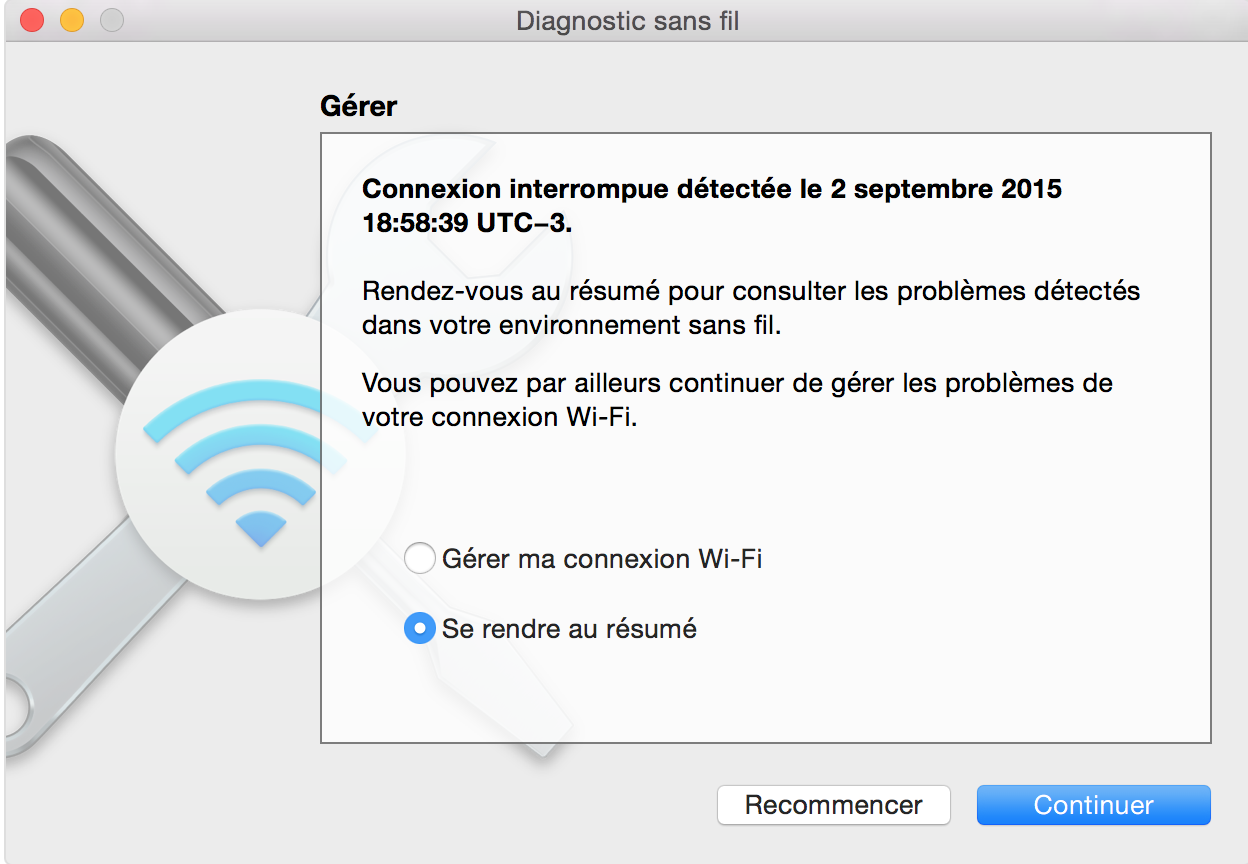Screen dimensions: 1248x864
Task: Choose the "Se rendre au résumé" radio button
Action: pos(419,629)
